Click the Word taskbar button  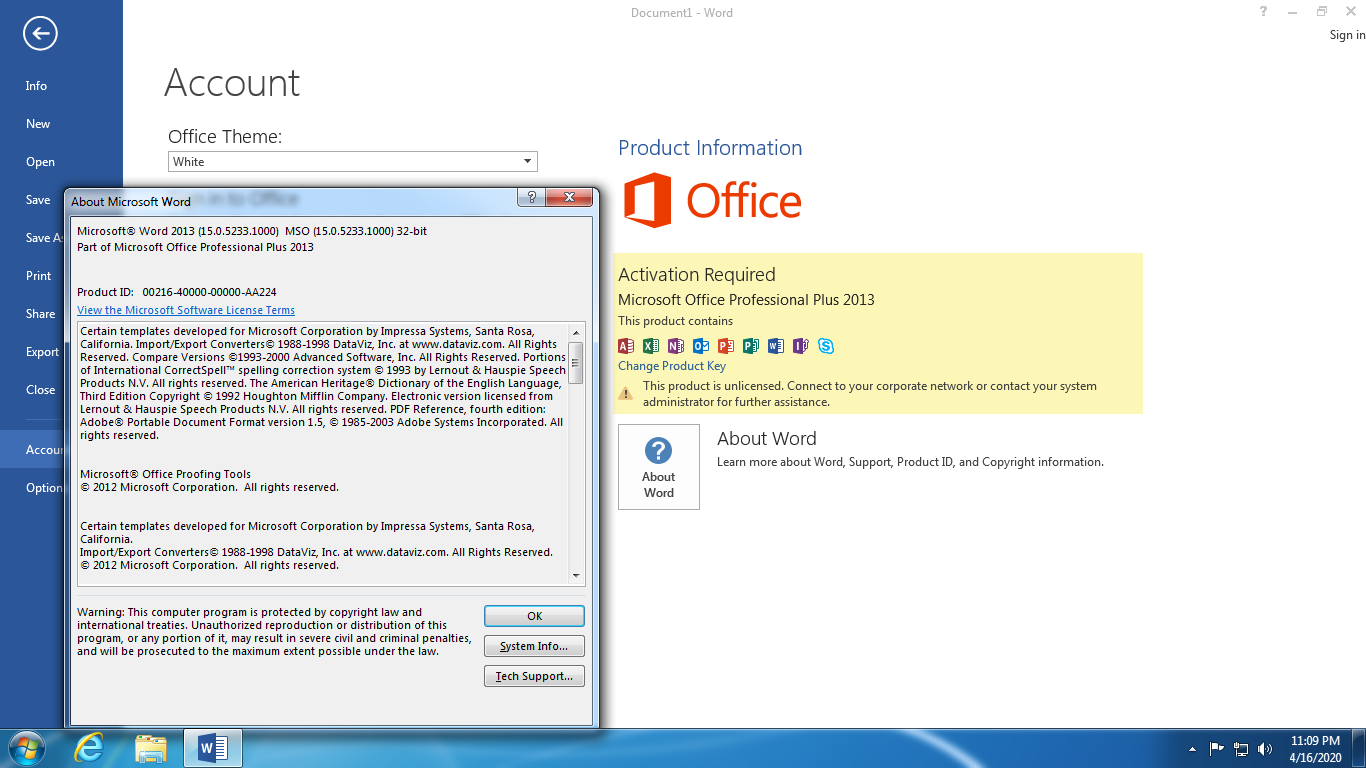[x=213, y=748]
